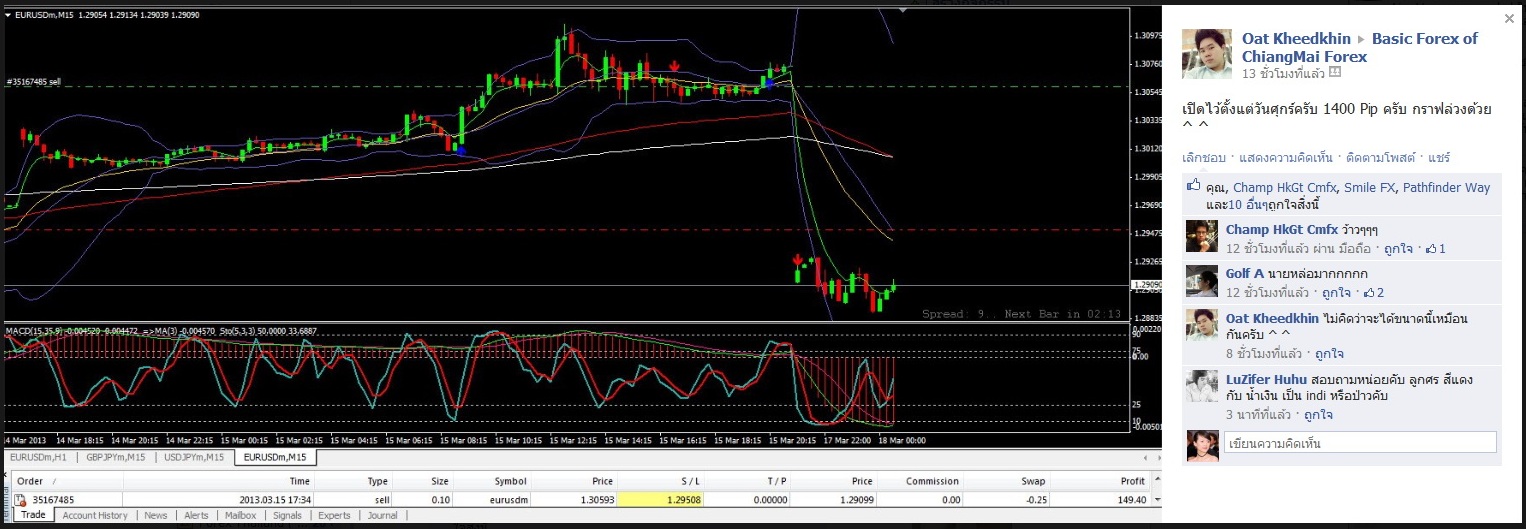Open Champ HkGt Cmfx commenter avatar

pos(1202,236)
